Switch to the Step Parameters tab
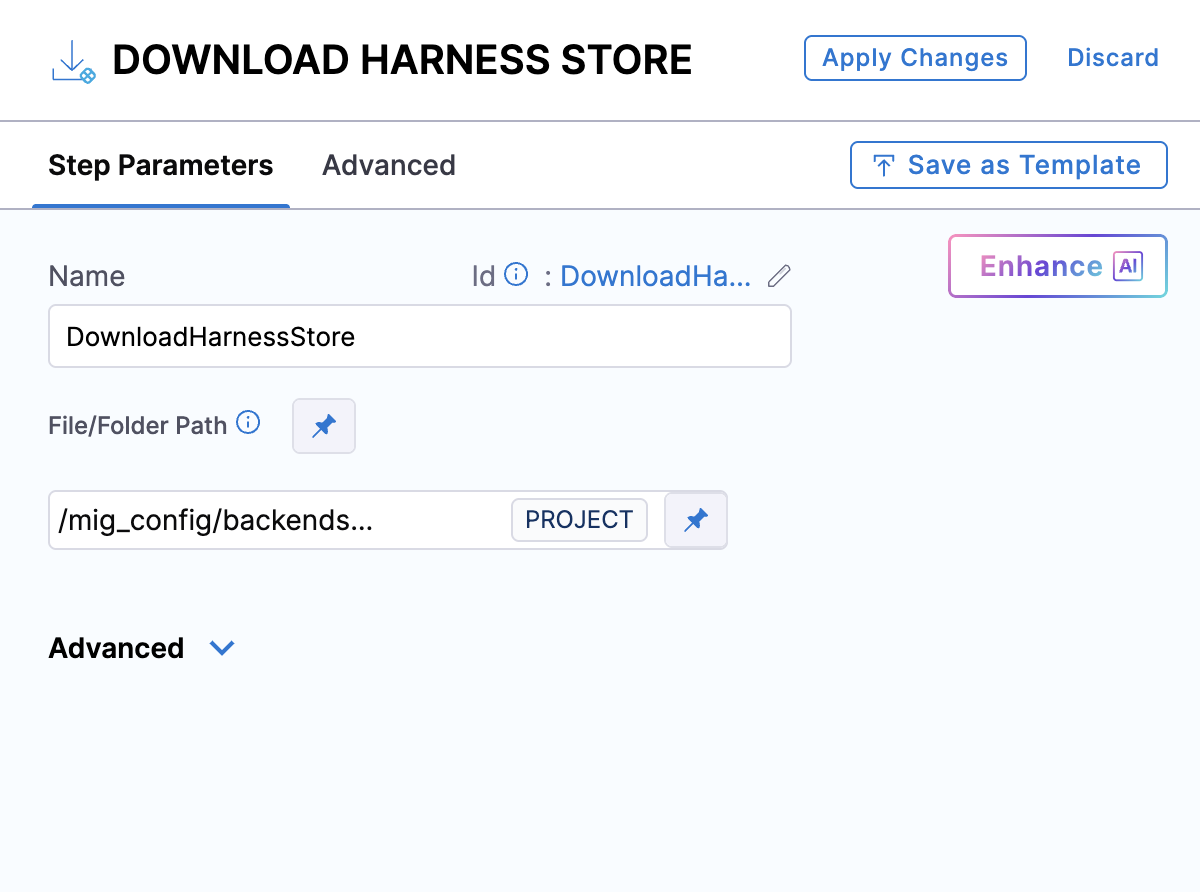 160,165
